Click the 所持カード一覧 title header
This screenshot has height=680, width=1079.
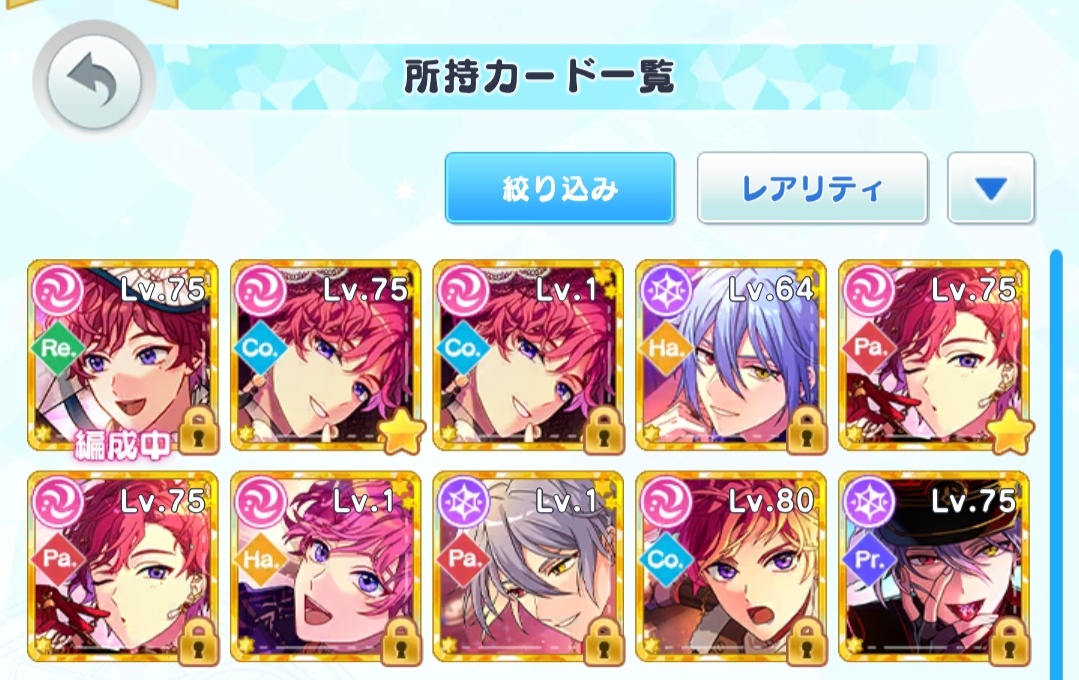pos(539,76)
